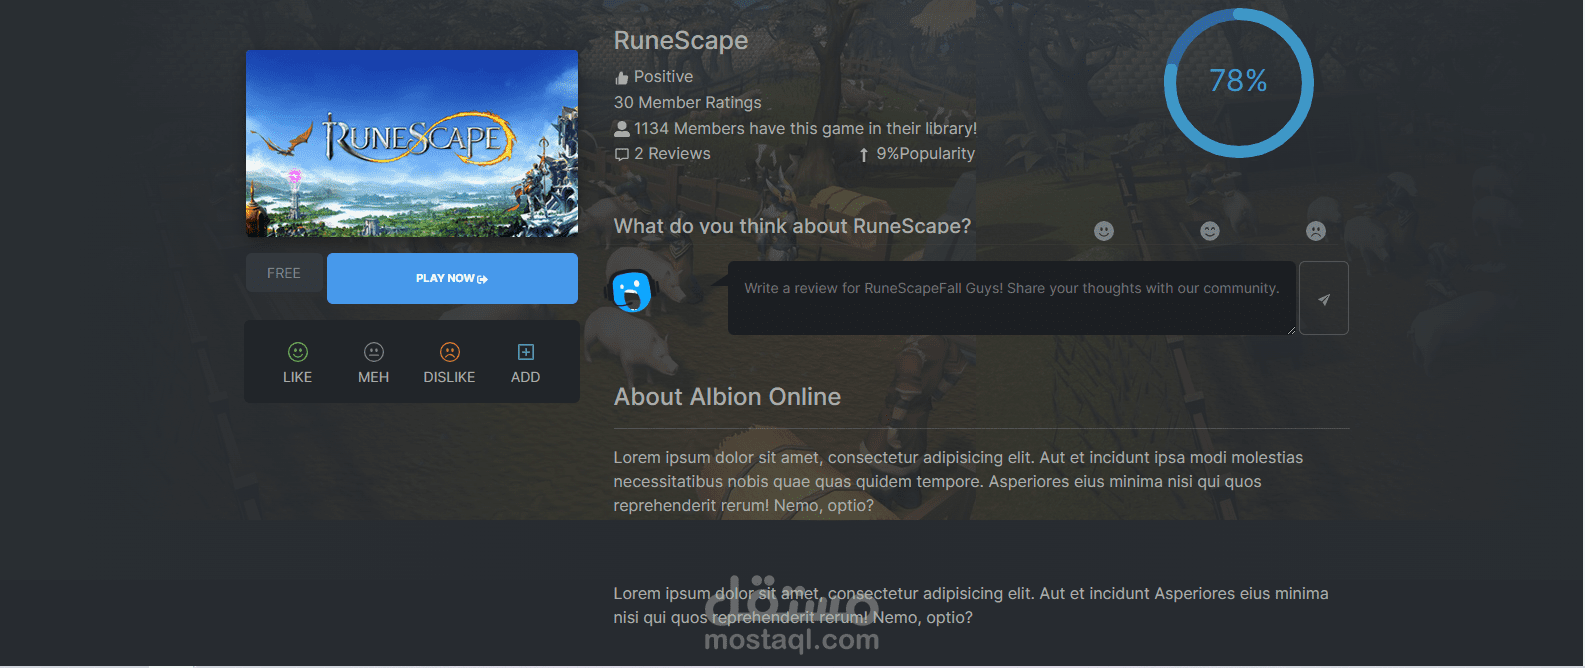The width and height of the screenshot is (1585, 668).
Task: Click the ADD to library plus icon
Action: pos(526,352)
